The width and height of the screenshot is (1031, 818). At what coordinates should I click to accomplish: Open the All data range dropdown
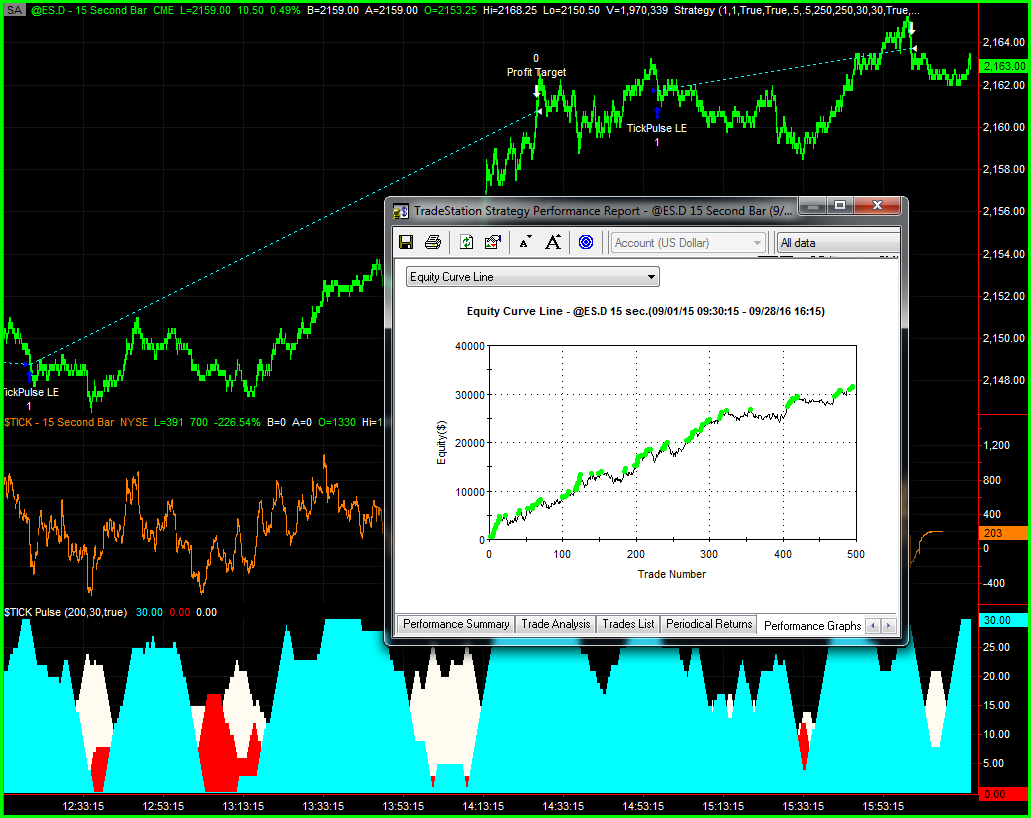838,243
